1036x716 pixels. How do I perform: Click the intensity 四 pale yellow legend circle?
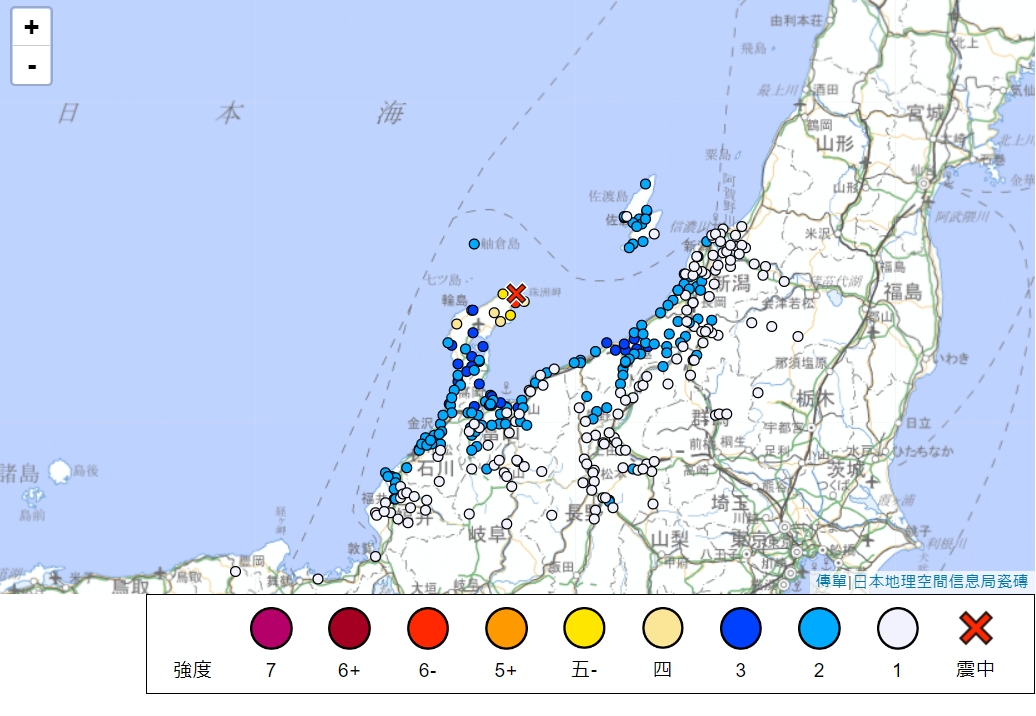[x=662, y=629]
